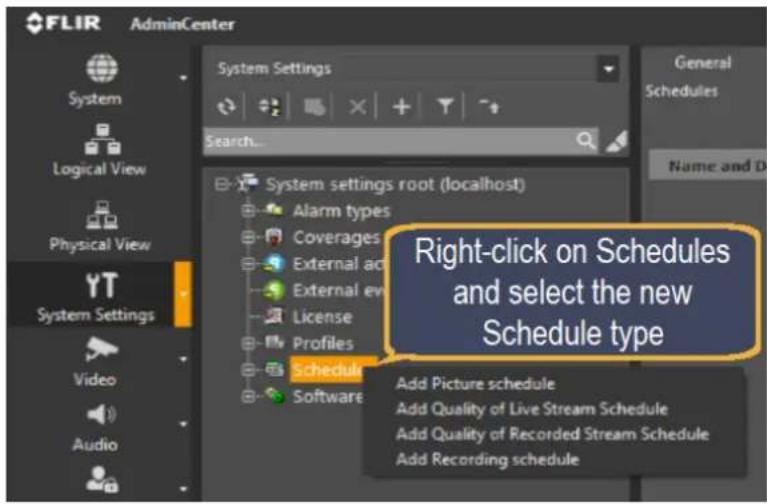Expand the Software tree node
This screenshot has height=504, width=767.
click(x=248, y=396)
